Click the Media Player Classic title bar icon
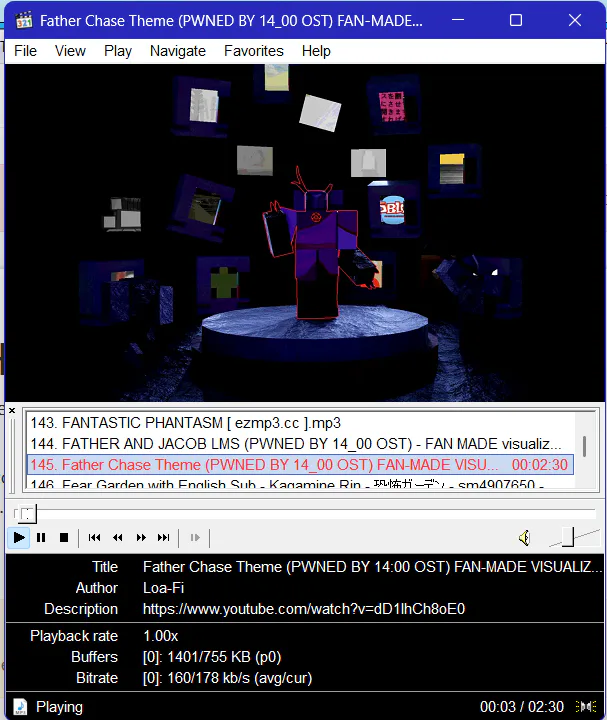Image resolution: width=607 pixels, height=720 pixels. 23,21
